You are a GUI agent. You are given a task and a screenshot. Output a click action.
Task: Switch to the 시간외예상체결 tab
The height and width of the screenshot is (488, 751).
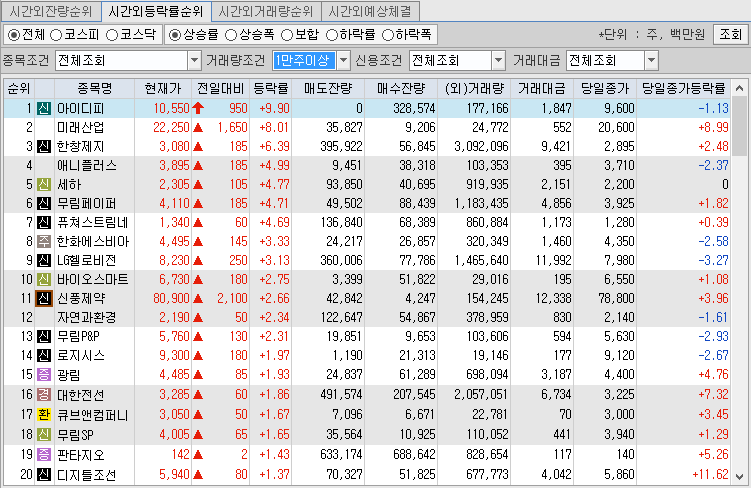click(x=370, y=11)
